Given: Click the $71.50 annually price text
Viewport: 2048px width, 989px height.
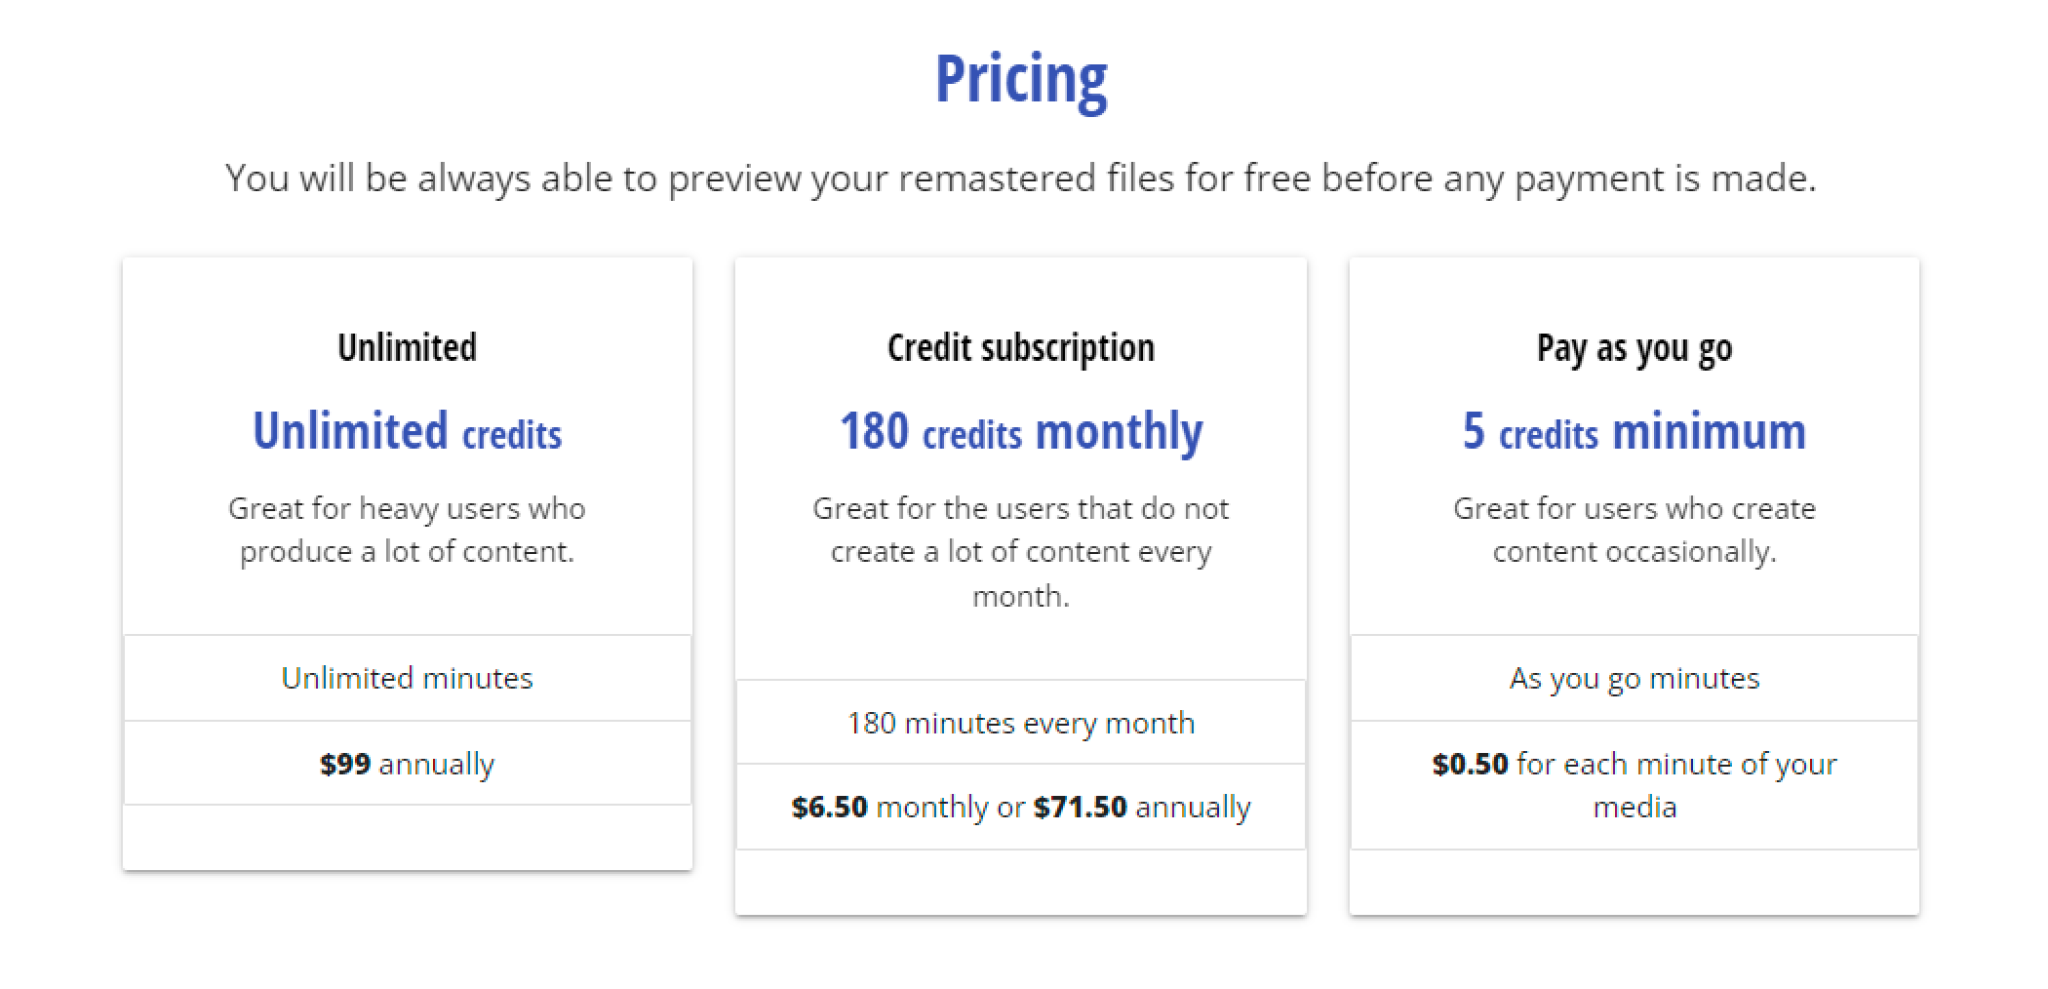Looking at the screenshot, I should [x=1142, y=807].
